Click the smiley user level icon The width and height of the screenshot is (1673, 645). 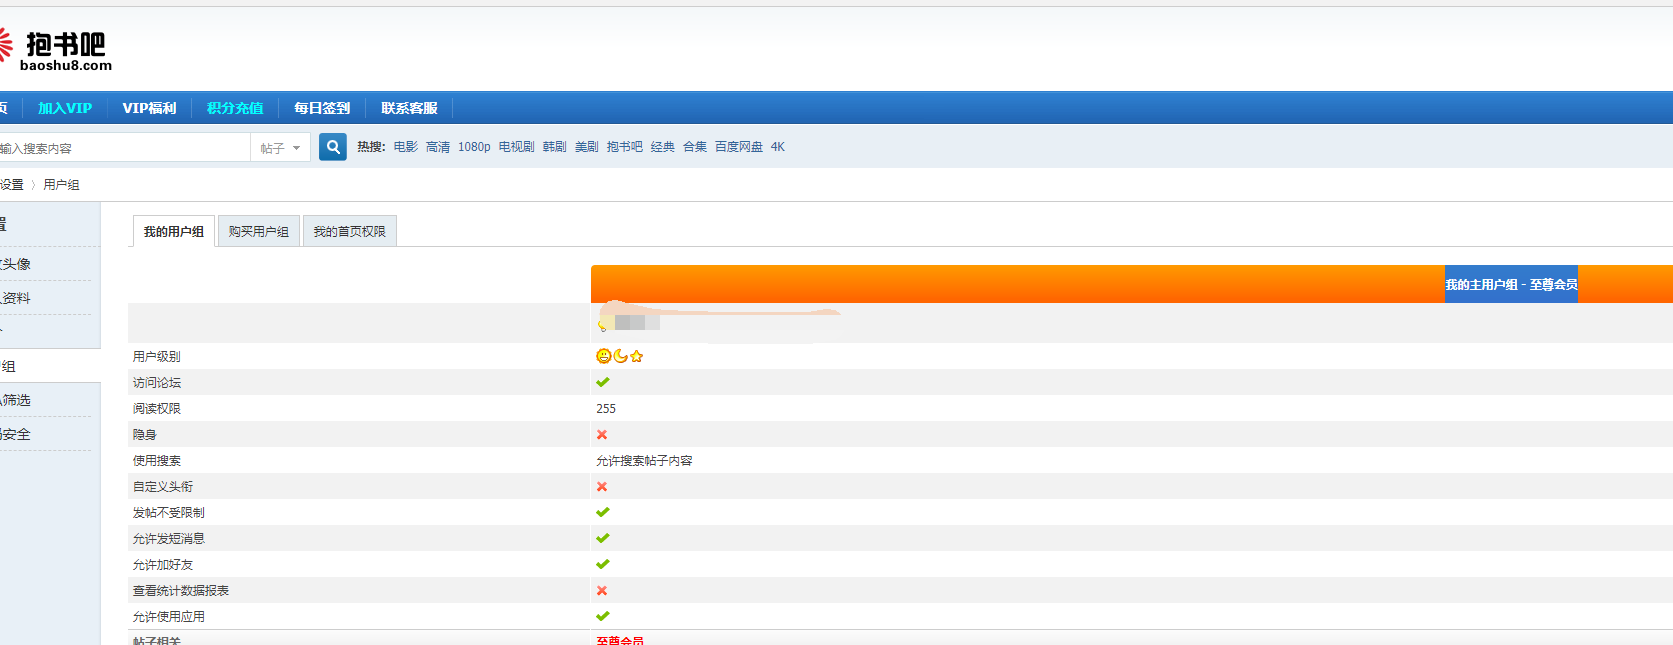click(x=604, y=356)
